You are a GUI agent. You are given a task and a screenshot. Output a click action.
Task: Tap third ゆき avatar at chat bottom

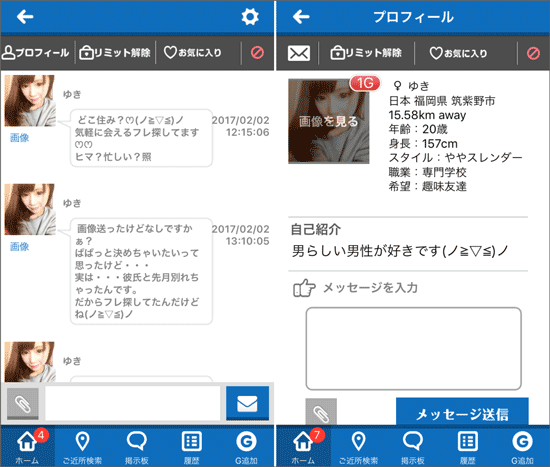click(30, 362)
